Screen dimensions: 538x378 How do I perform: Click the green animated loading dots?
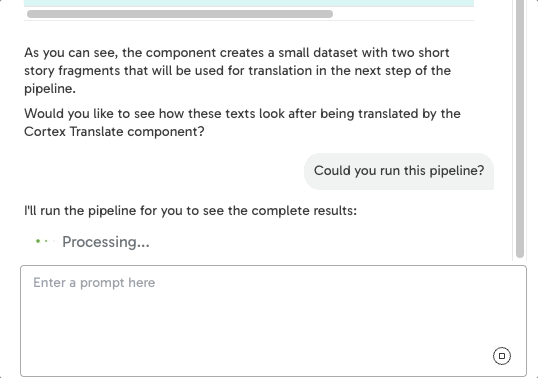(45, 241)
